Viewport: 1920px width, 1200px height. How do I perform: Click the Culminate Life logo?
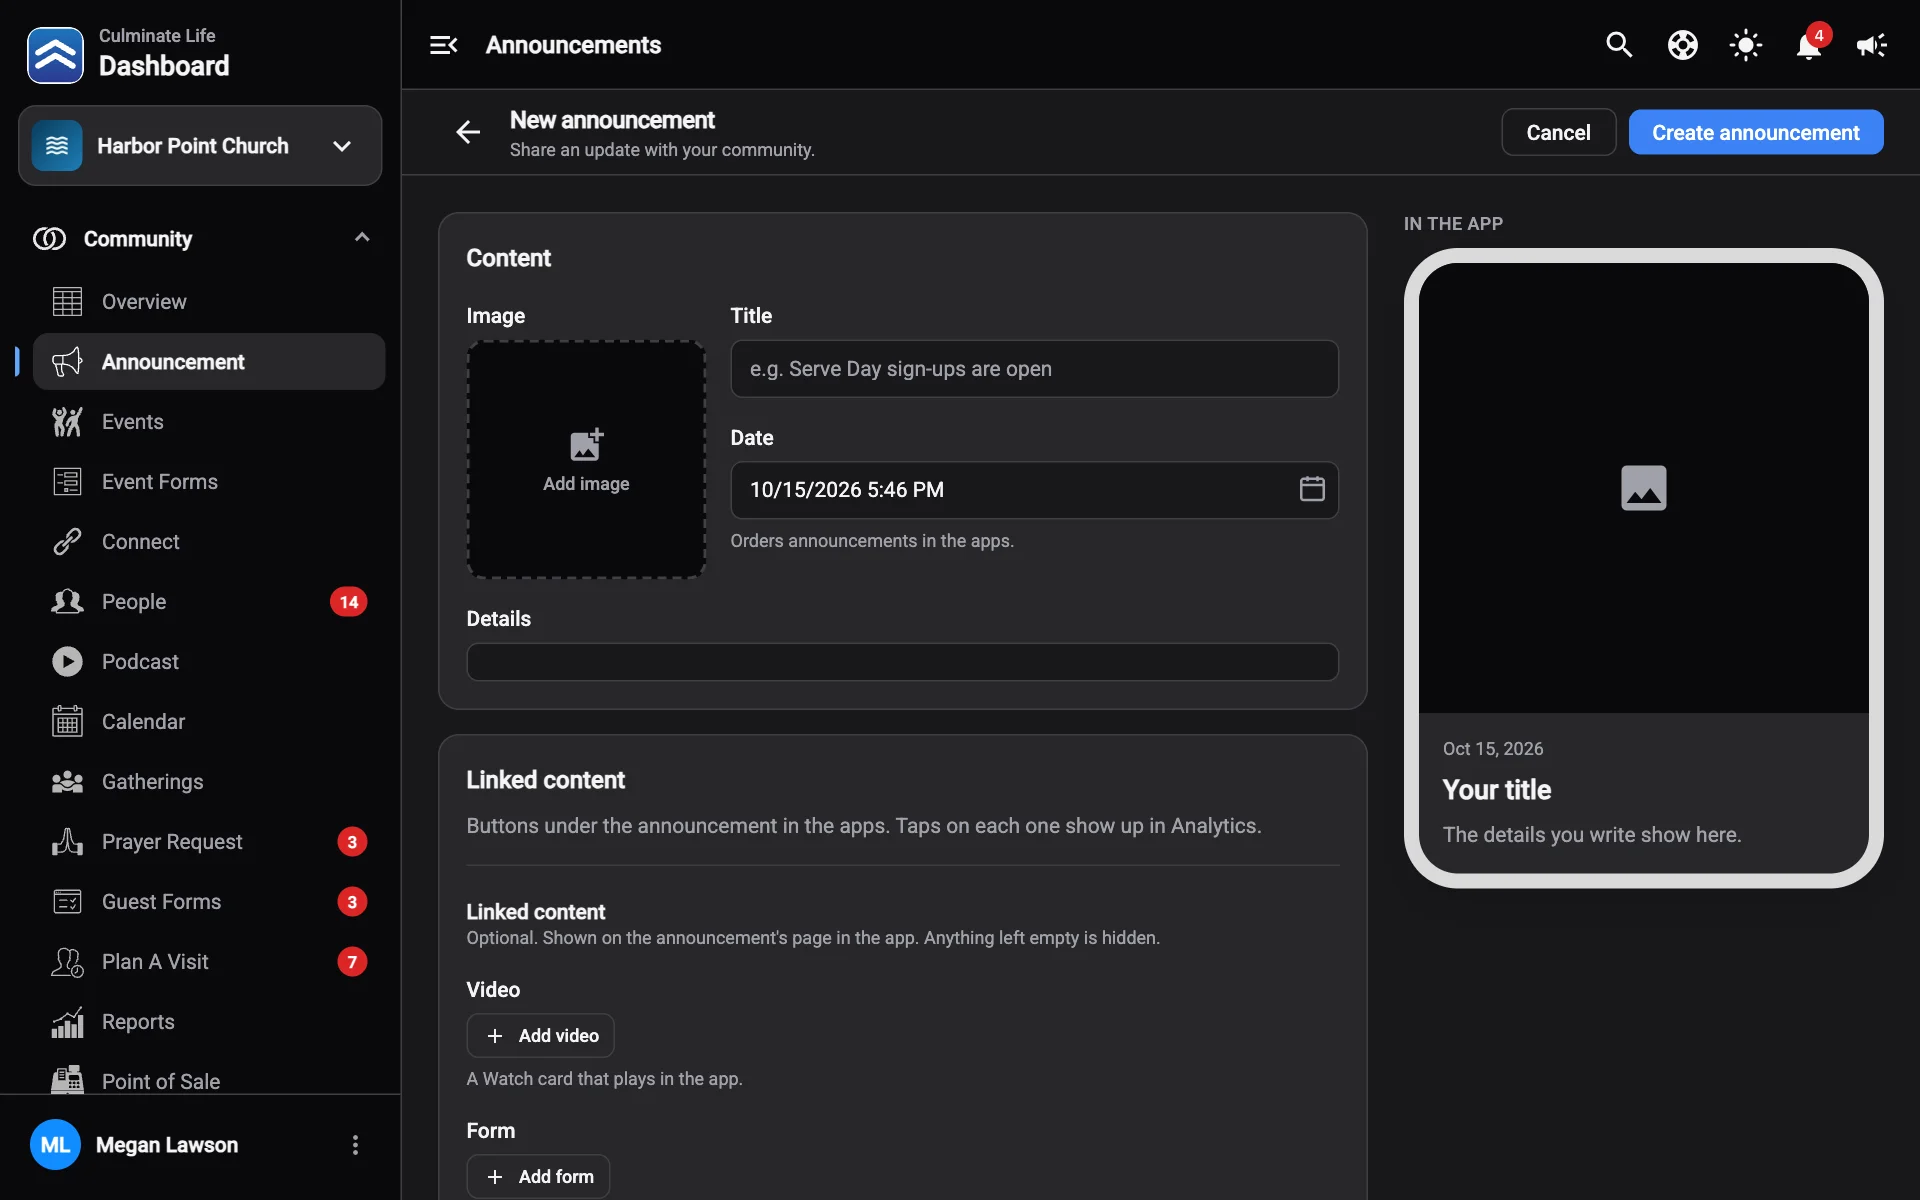55,55
